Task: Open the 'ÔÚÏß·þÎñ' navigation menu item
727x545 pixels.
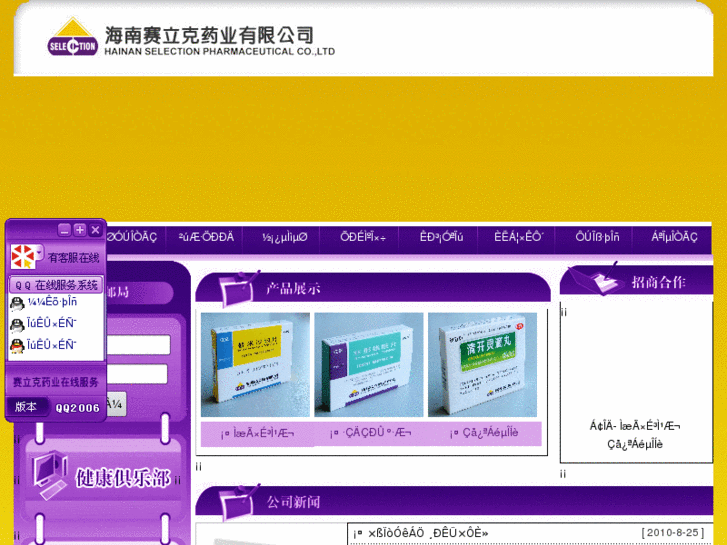Action: pos(597,237)
